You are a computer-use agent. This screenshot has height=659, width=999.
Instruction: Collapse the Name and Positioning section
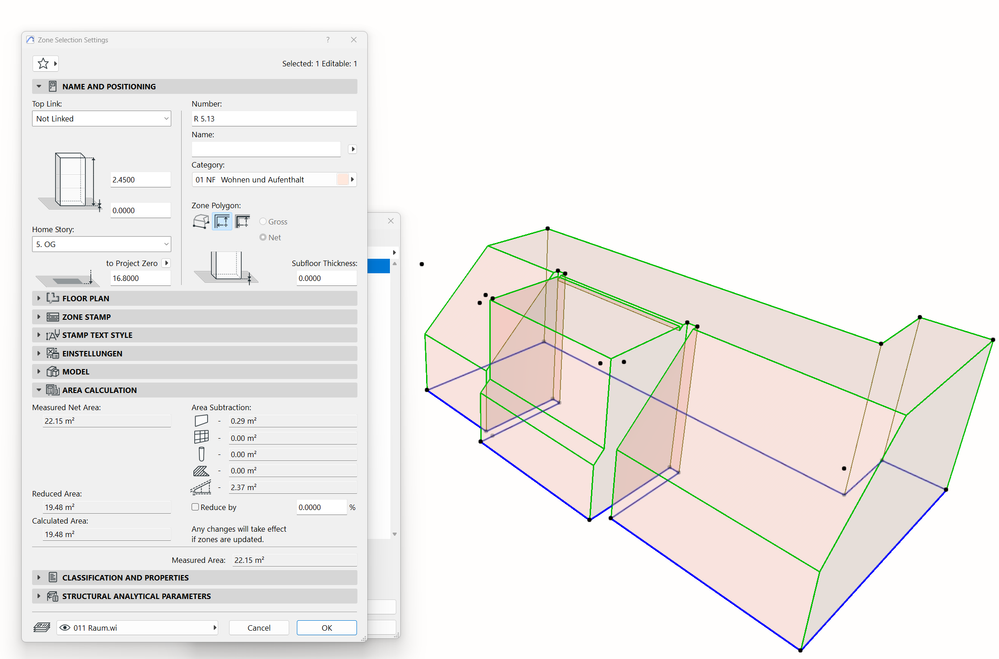39,87
